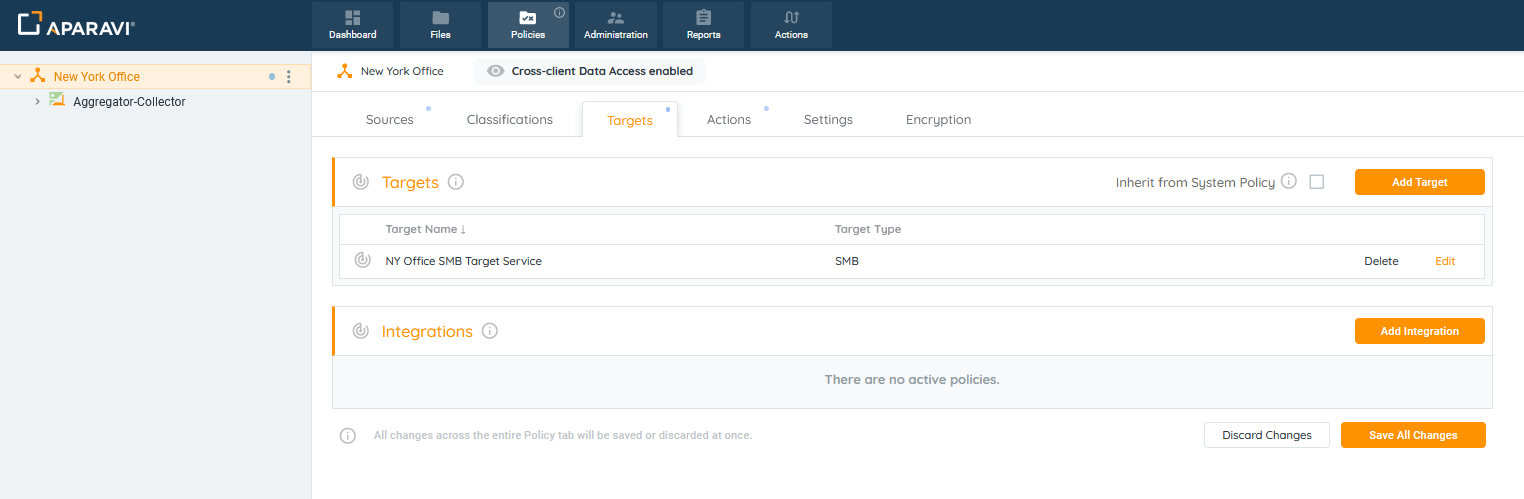1524x499 pixels.
Task: Click the info icon beside Integrations heading
Action: pos(489,331)
